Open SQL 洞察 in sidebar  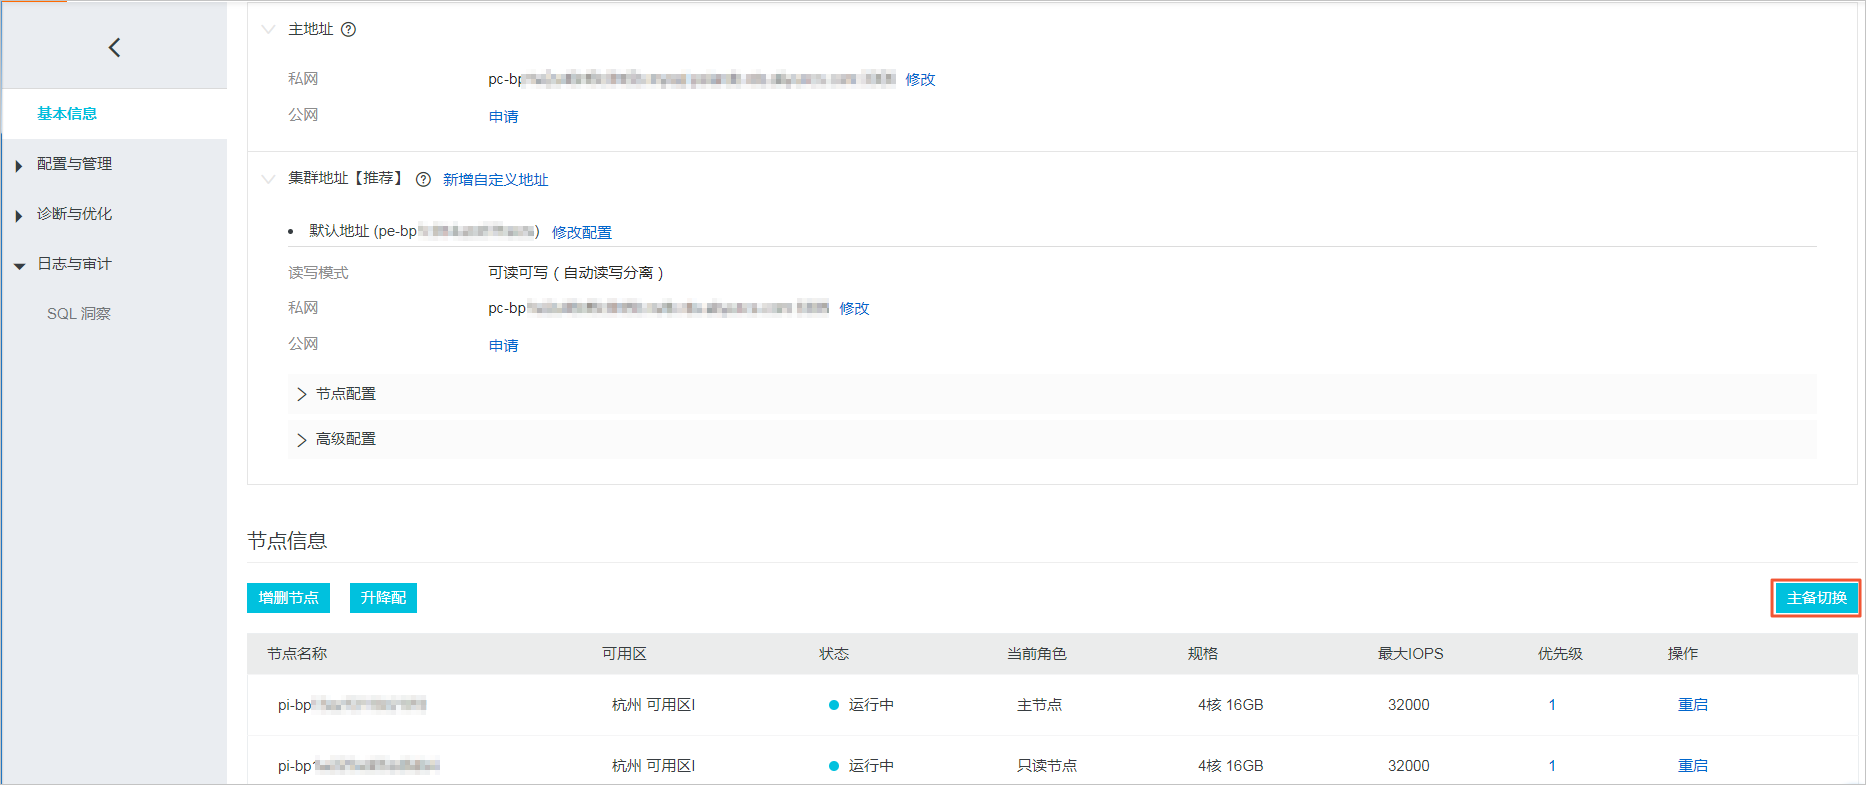coord(79,314)
